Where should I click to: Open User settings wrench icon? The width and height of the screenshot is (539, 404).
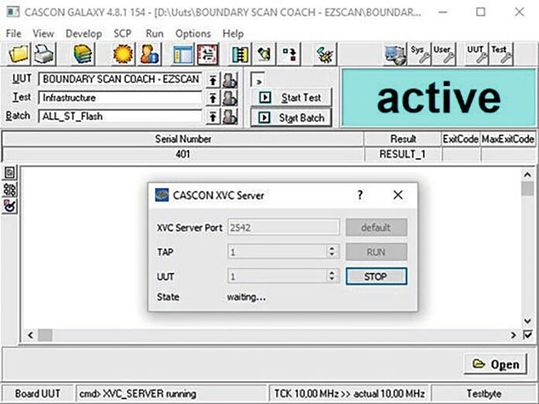point(444,54)
